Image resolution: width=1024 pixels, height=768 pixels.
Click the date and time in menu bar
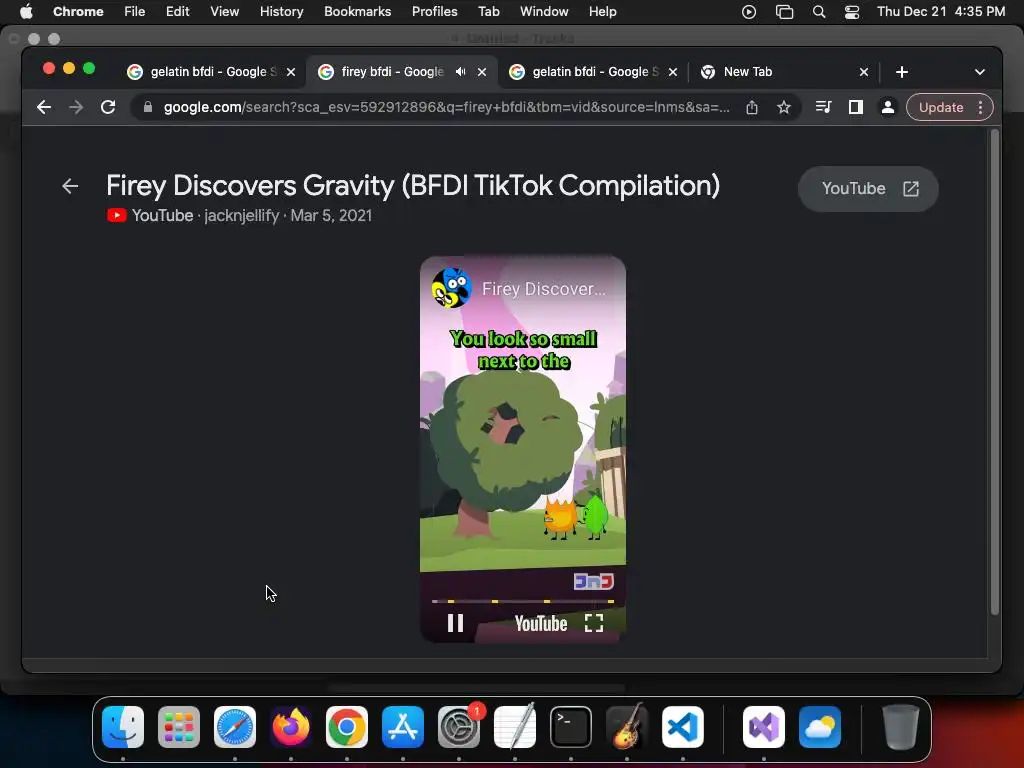[940, 11]
